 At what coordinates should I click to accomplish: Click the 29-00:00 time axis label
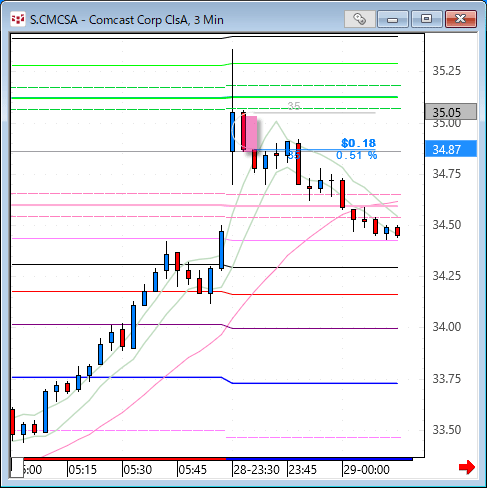coord(366,470)
